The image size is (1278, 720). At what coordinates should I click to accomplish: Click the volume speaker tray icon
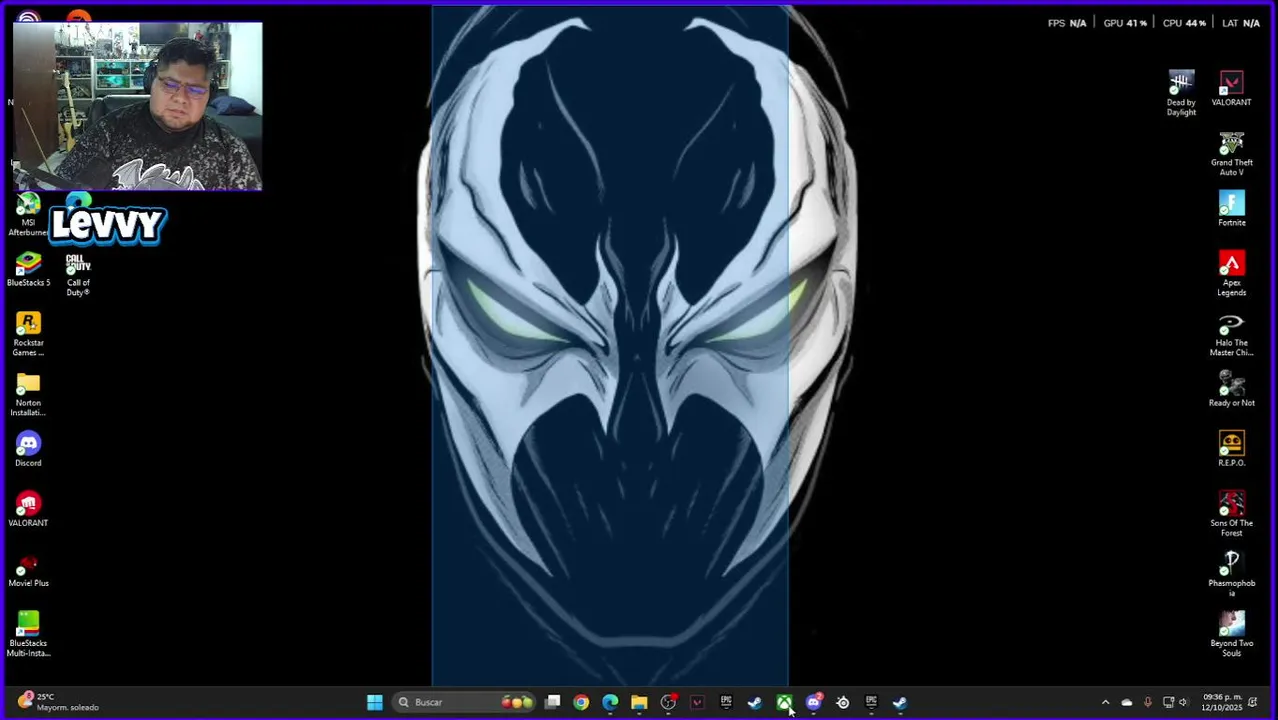1183,703
